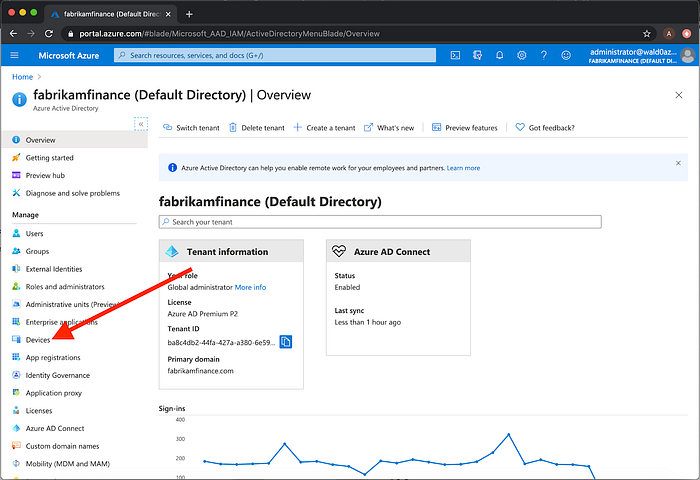
Task: Collapse the left navigation menu
Action: 141,124
